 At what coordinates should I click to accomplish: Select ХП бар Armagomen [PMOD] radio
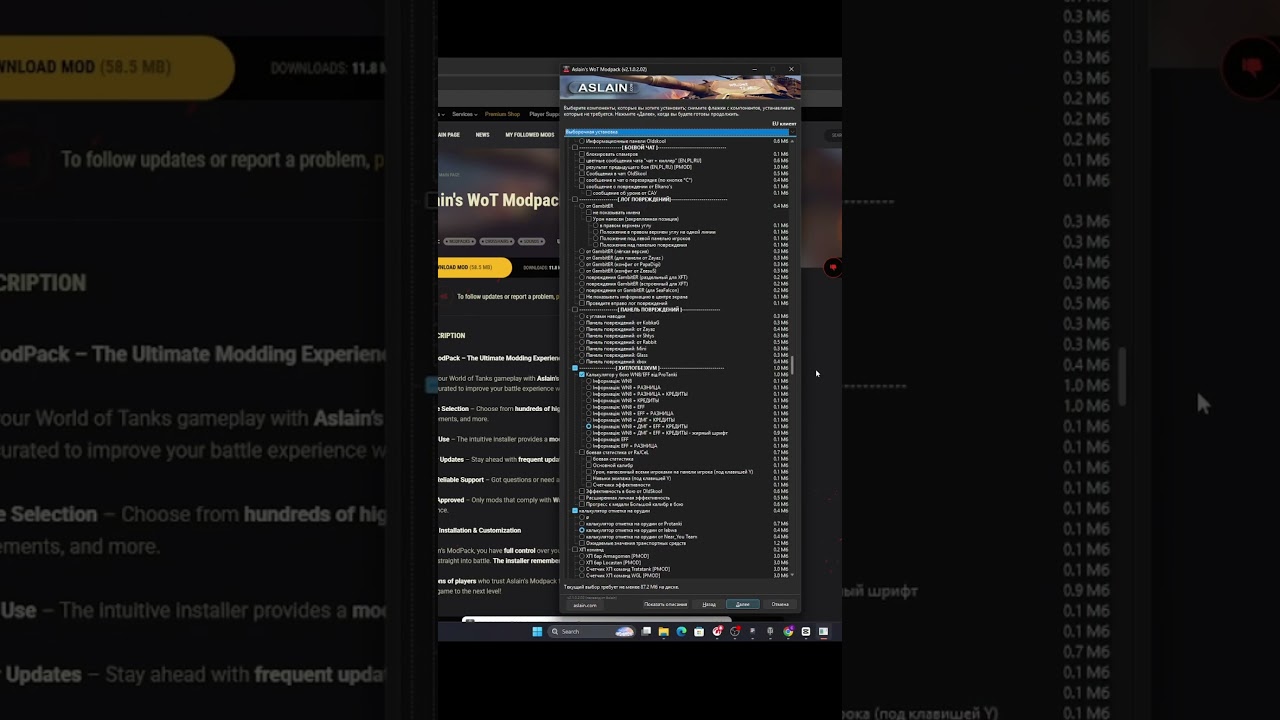582,556
